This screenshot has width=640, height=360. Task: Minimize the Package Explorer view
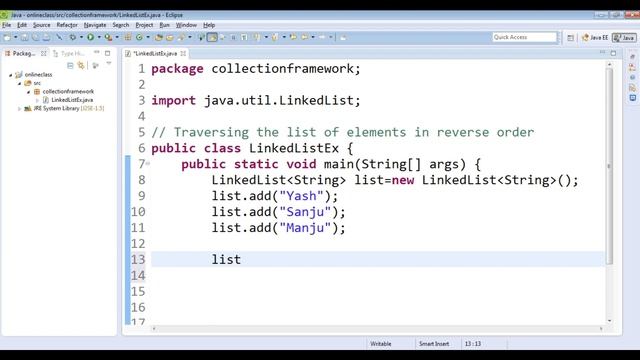[97, 53]
